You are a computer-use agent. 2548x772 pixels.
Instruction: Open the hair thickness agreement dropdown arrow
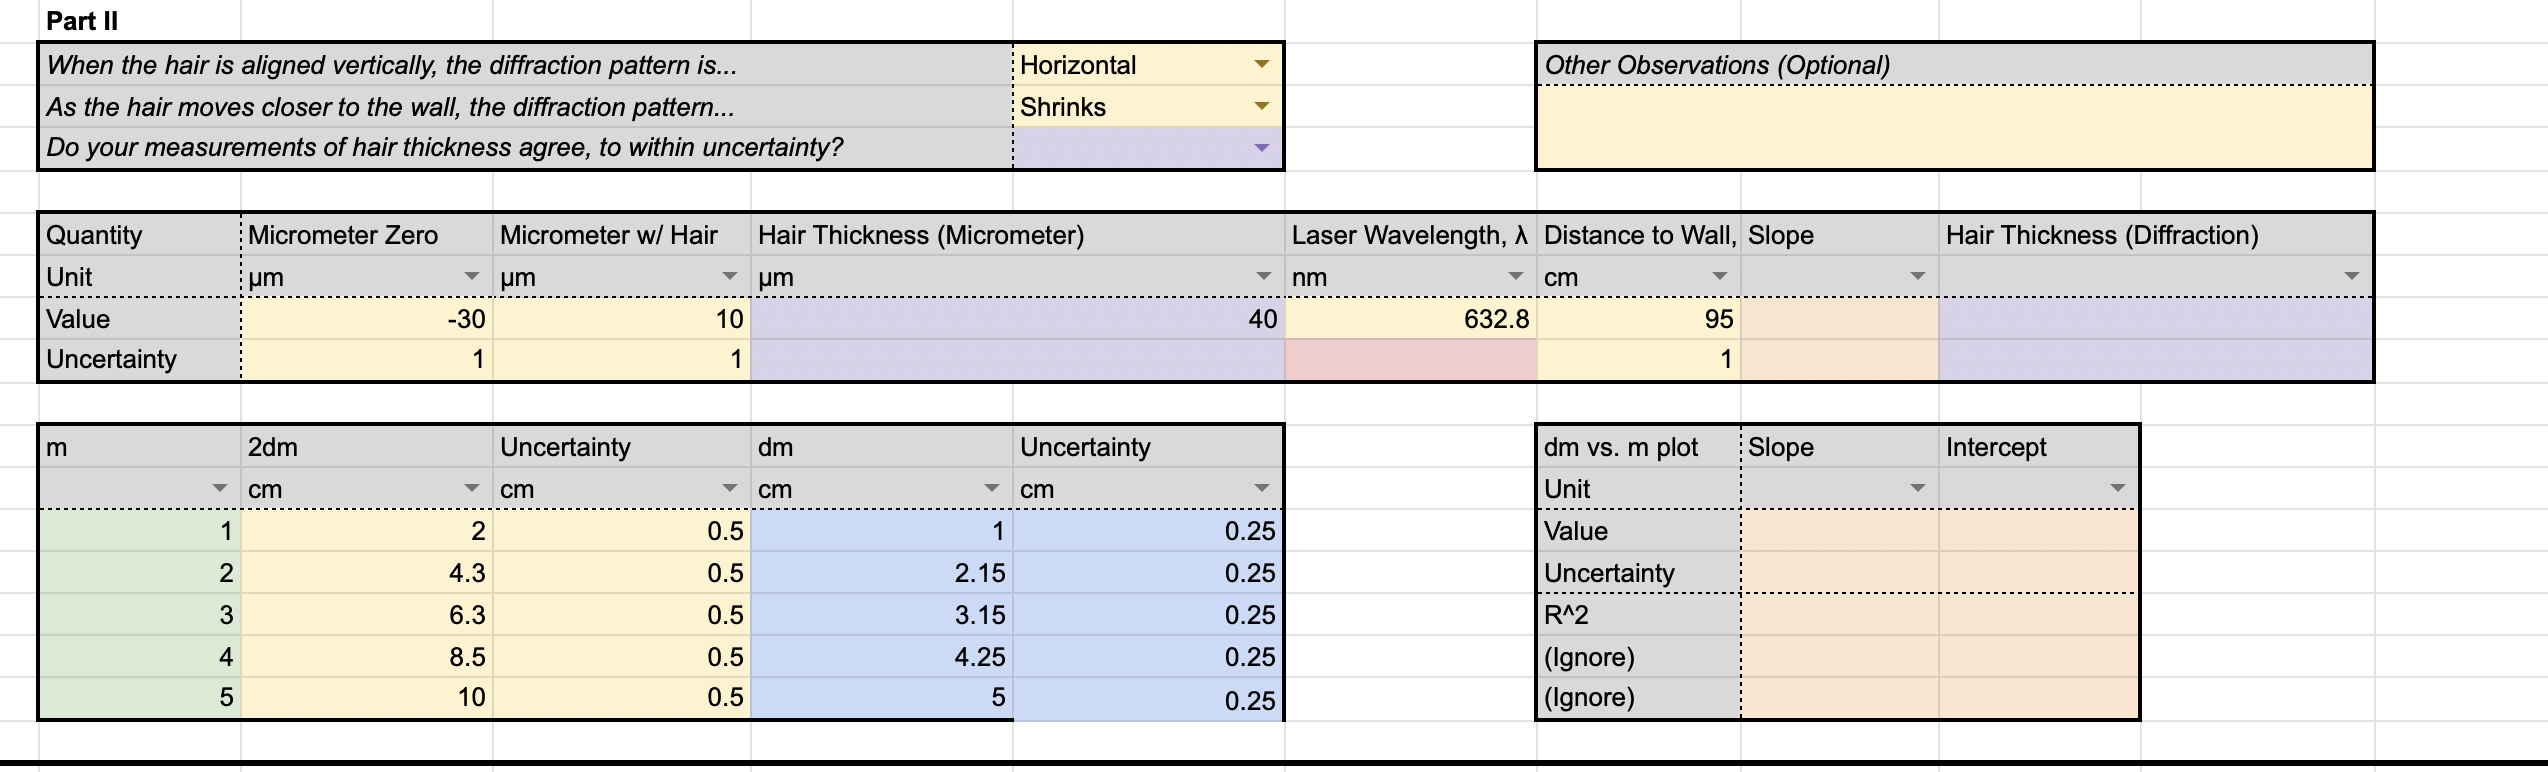1261,148
